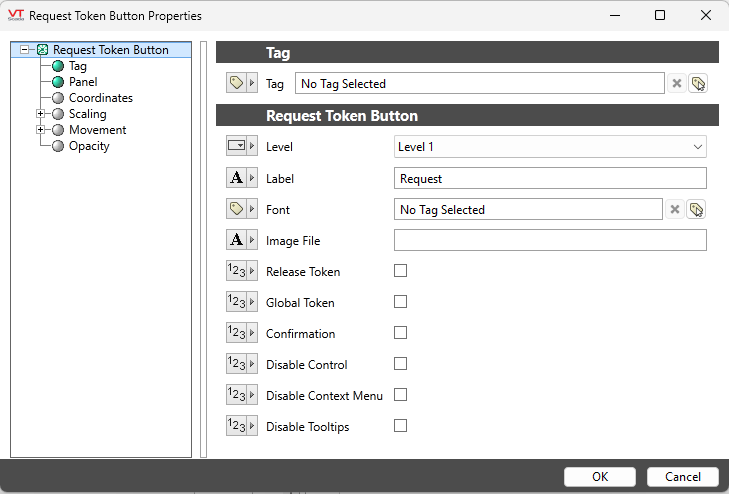
Task: Check the Confirmation checkbox
Action: tap(401, 333)
